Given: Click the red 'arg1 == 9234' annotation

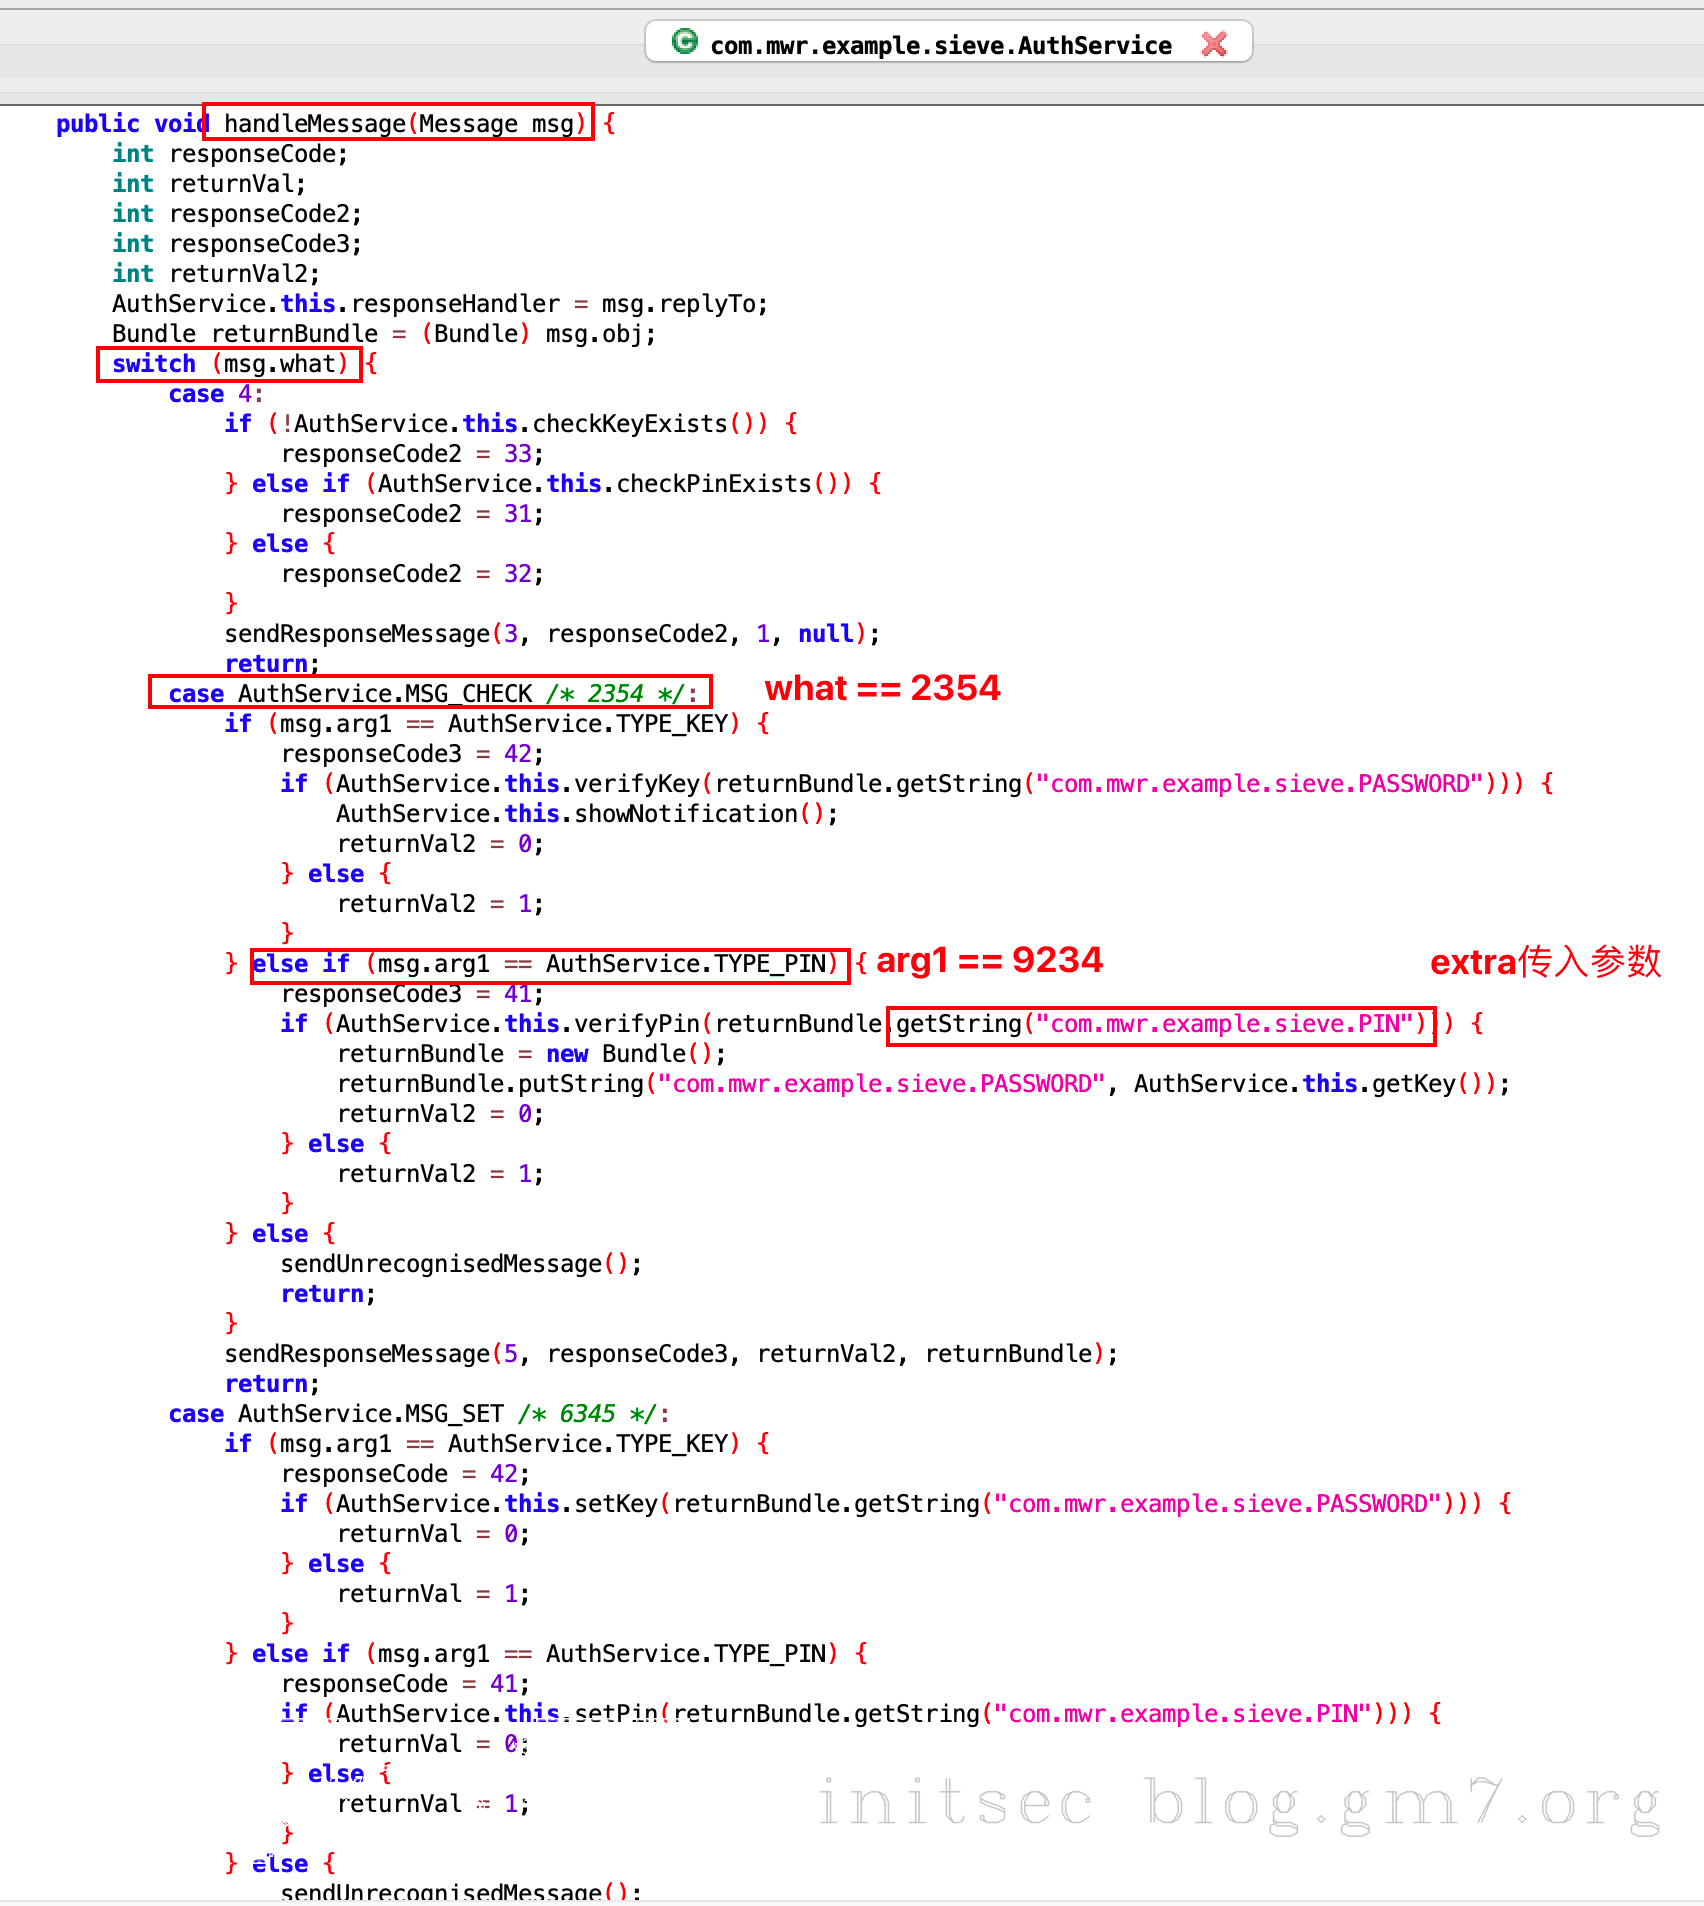Looking at the screenshot, I should coord(989,960).
